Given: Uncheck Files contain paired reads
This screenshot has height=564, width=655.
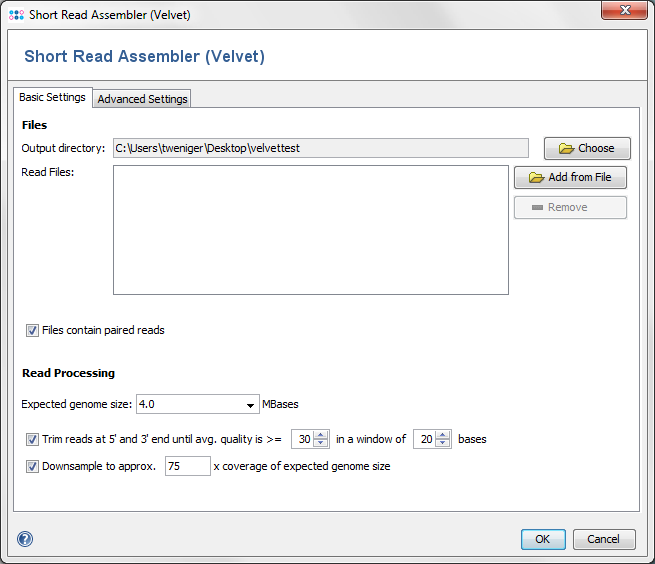Looking at the screenshot, I should point(32,330).
